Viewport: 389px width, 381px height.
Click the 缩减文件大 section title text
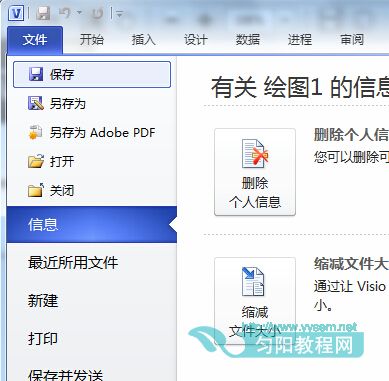point(351,264)
